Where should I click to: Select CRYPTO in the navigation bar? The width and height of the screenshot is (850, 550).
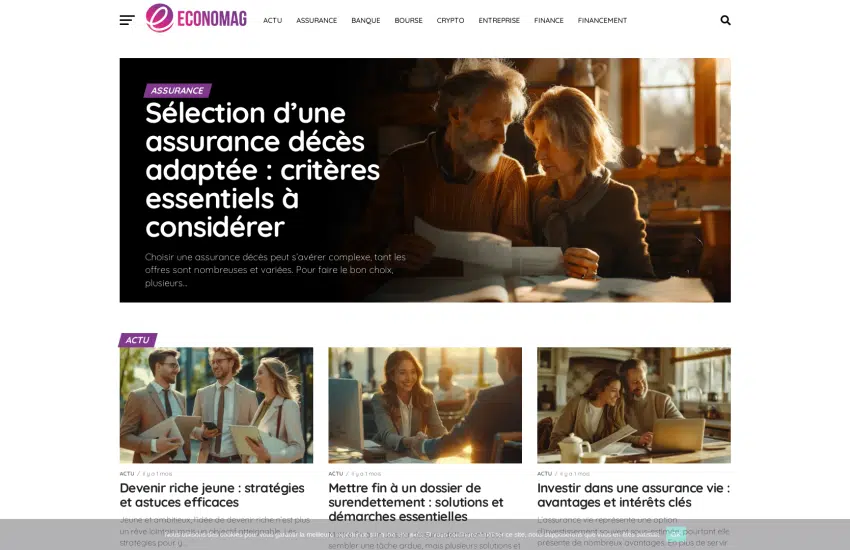(x=450, y=21)
